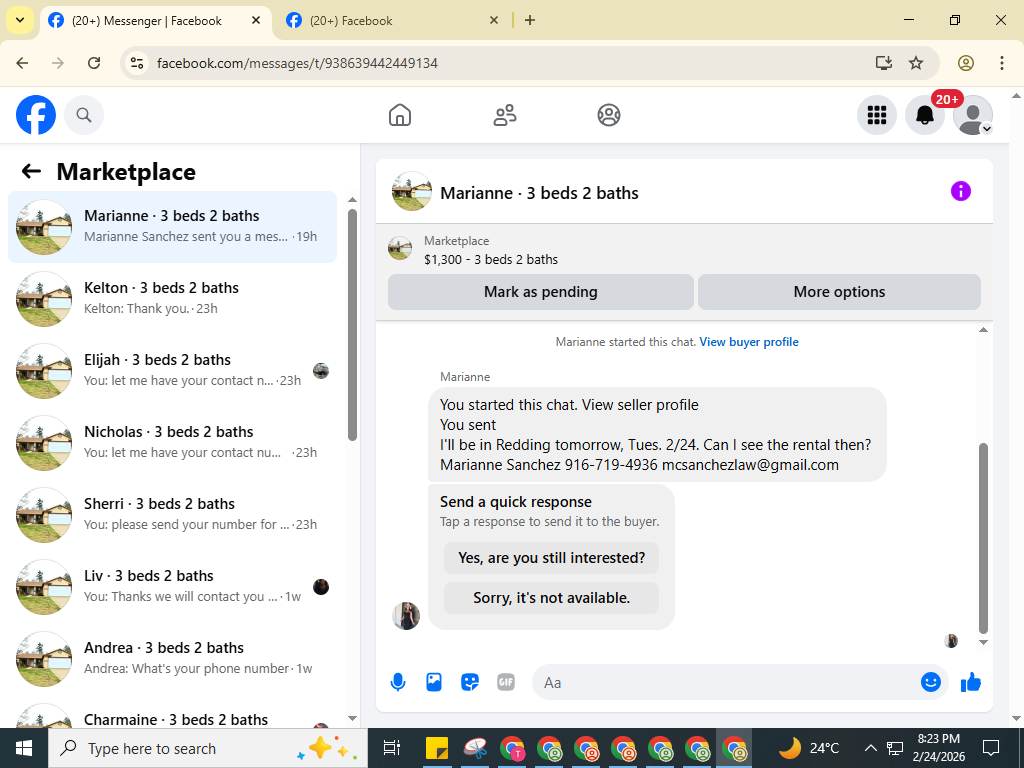The width and height of the screenshot is (1024, 768).
Task: Open Charmaine conversation in list
Action: (x=172, y=715)
